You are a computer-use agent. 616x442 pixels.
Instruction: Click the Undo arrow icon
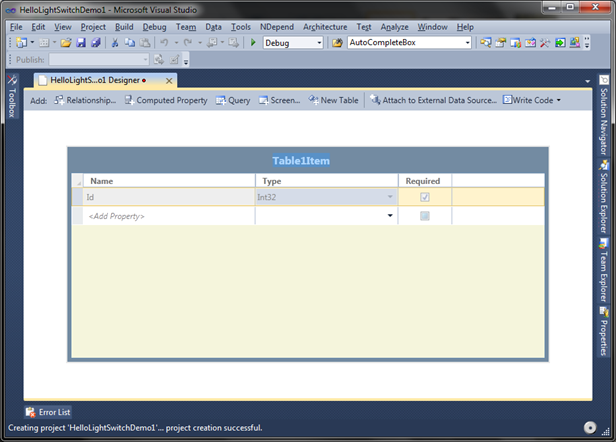(x=164, y=42)
